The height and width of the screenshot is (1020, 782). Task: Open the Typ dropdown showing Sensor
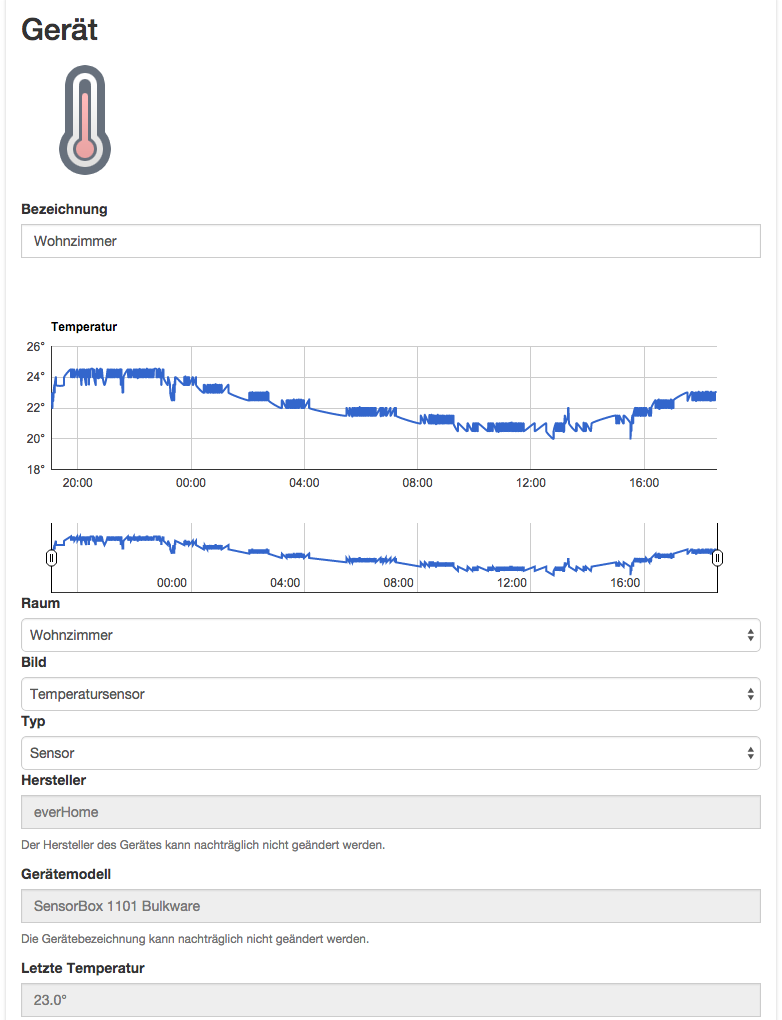(x=390, y=753)
